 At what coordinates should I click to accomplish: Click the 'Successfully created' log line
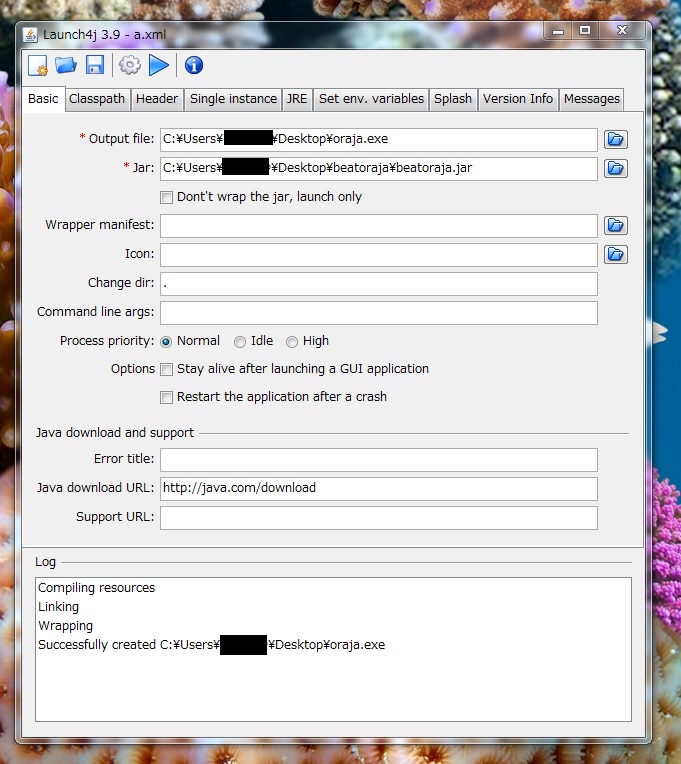[x=211, y=645]
